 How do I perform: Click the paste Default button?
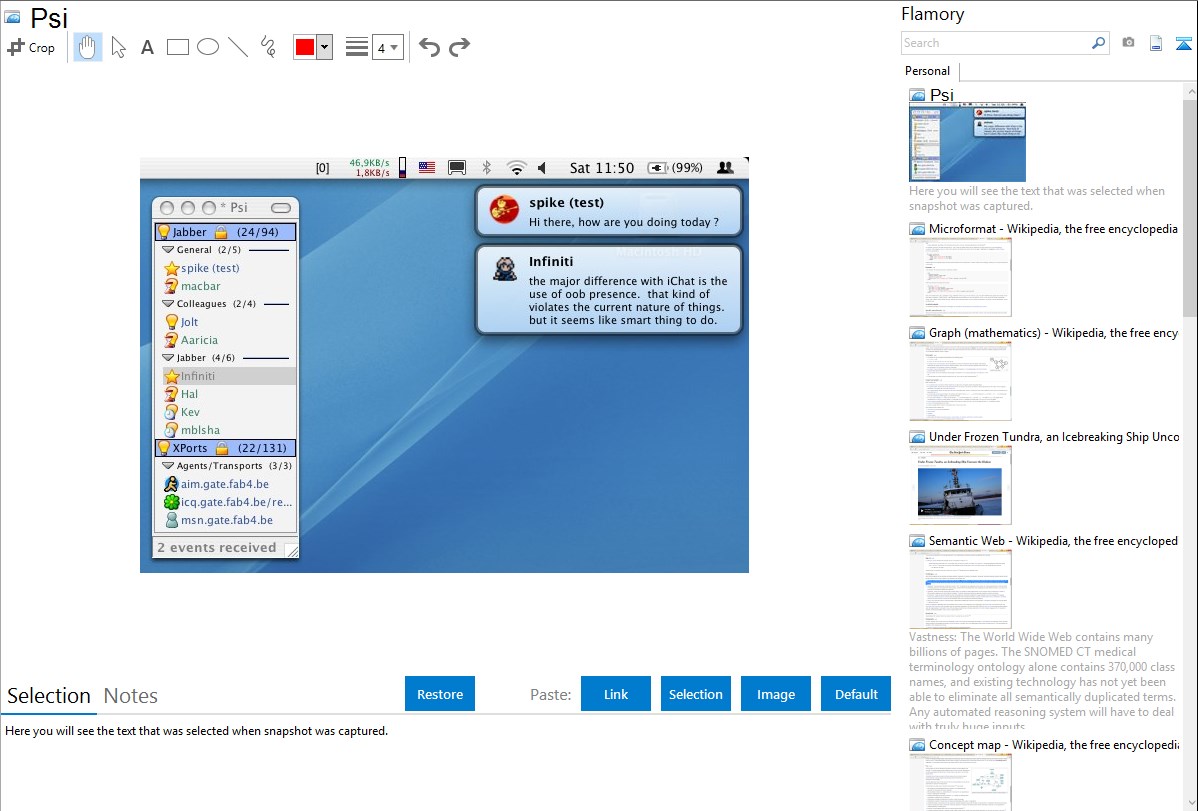856,694
